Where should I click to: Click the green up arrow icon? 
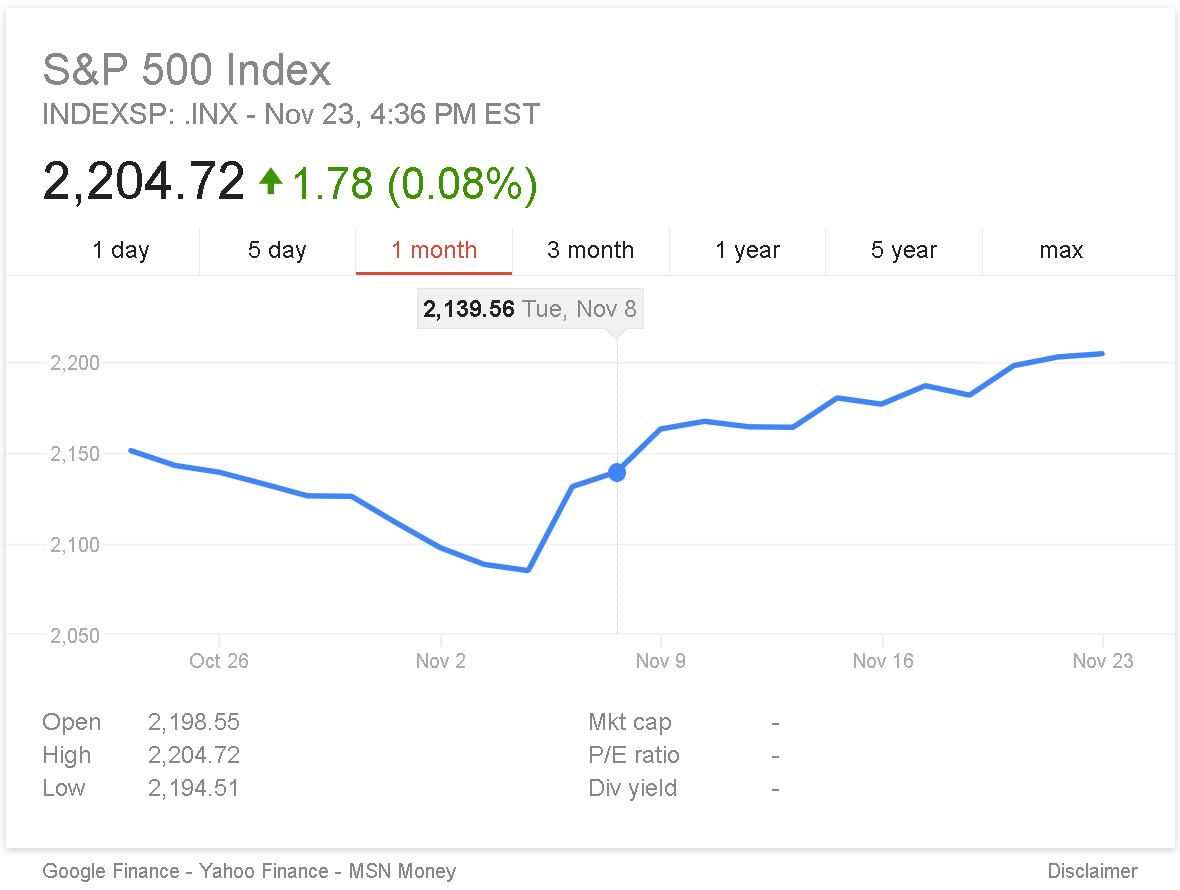pos(270,181)
